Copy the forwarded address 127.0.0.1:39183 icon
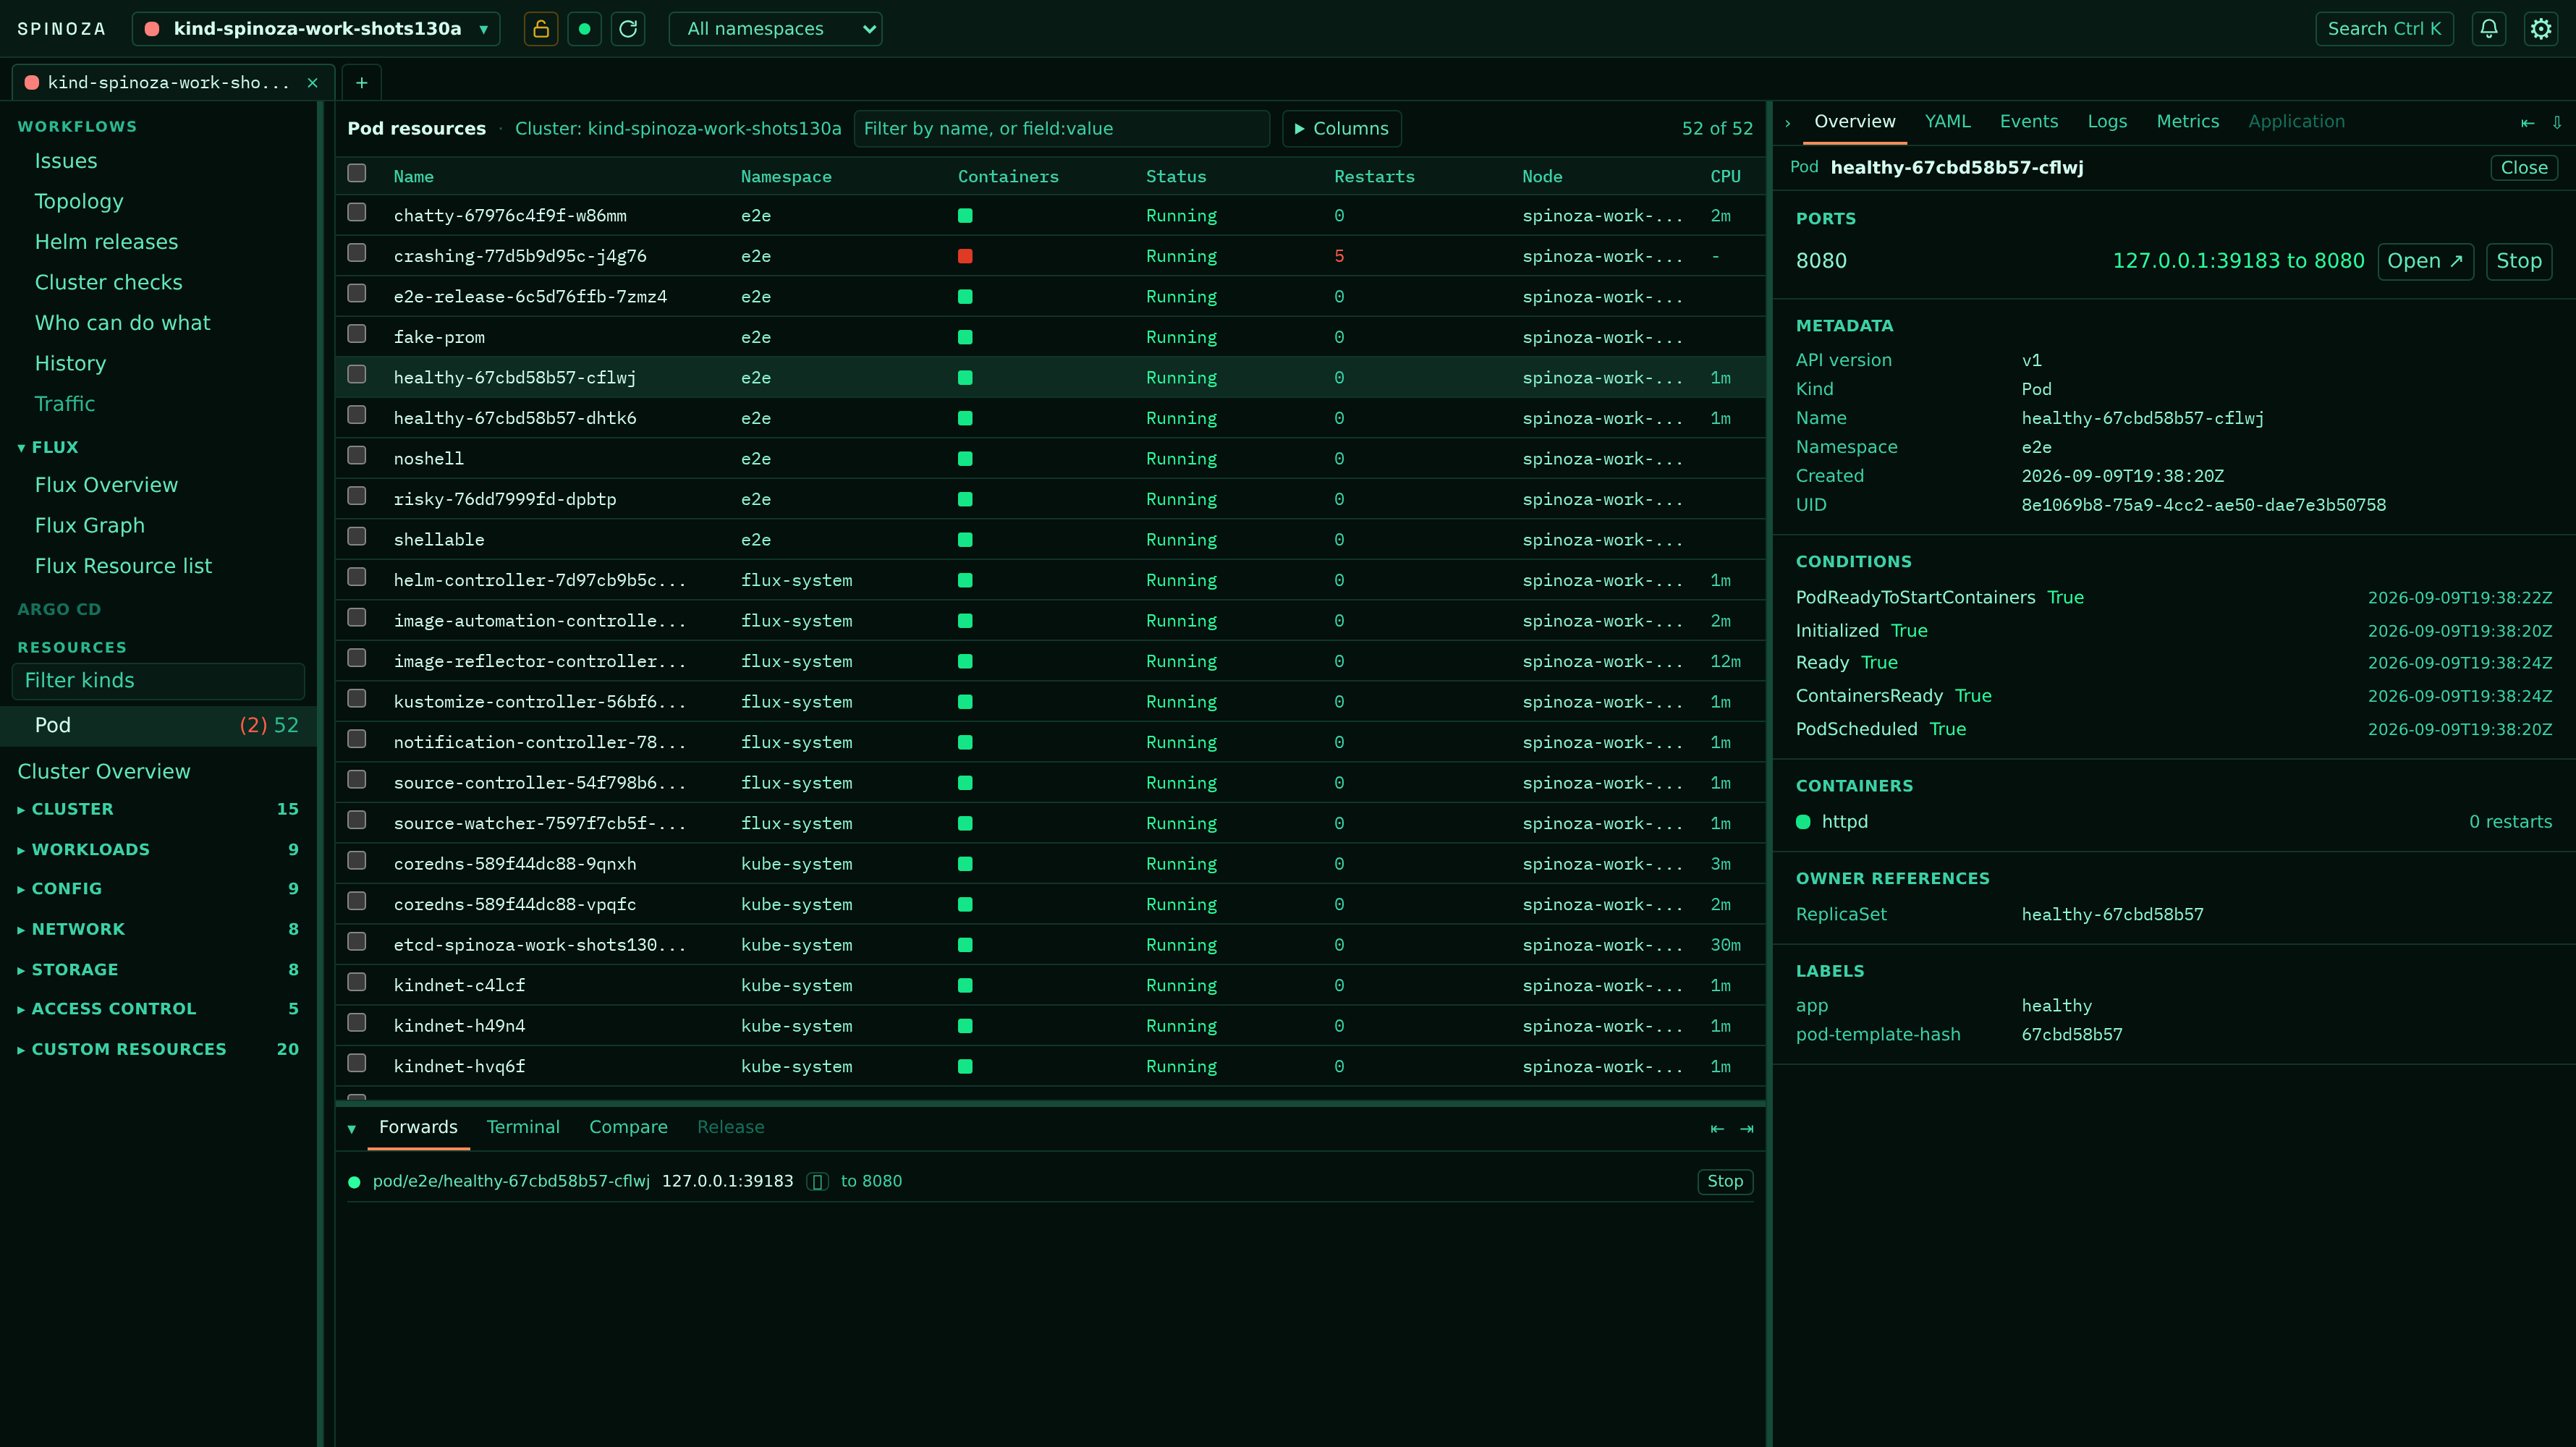 coord(817,1182)
